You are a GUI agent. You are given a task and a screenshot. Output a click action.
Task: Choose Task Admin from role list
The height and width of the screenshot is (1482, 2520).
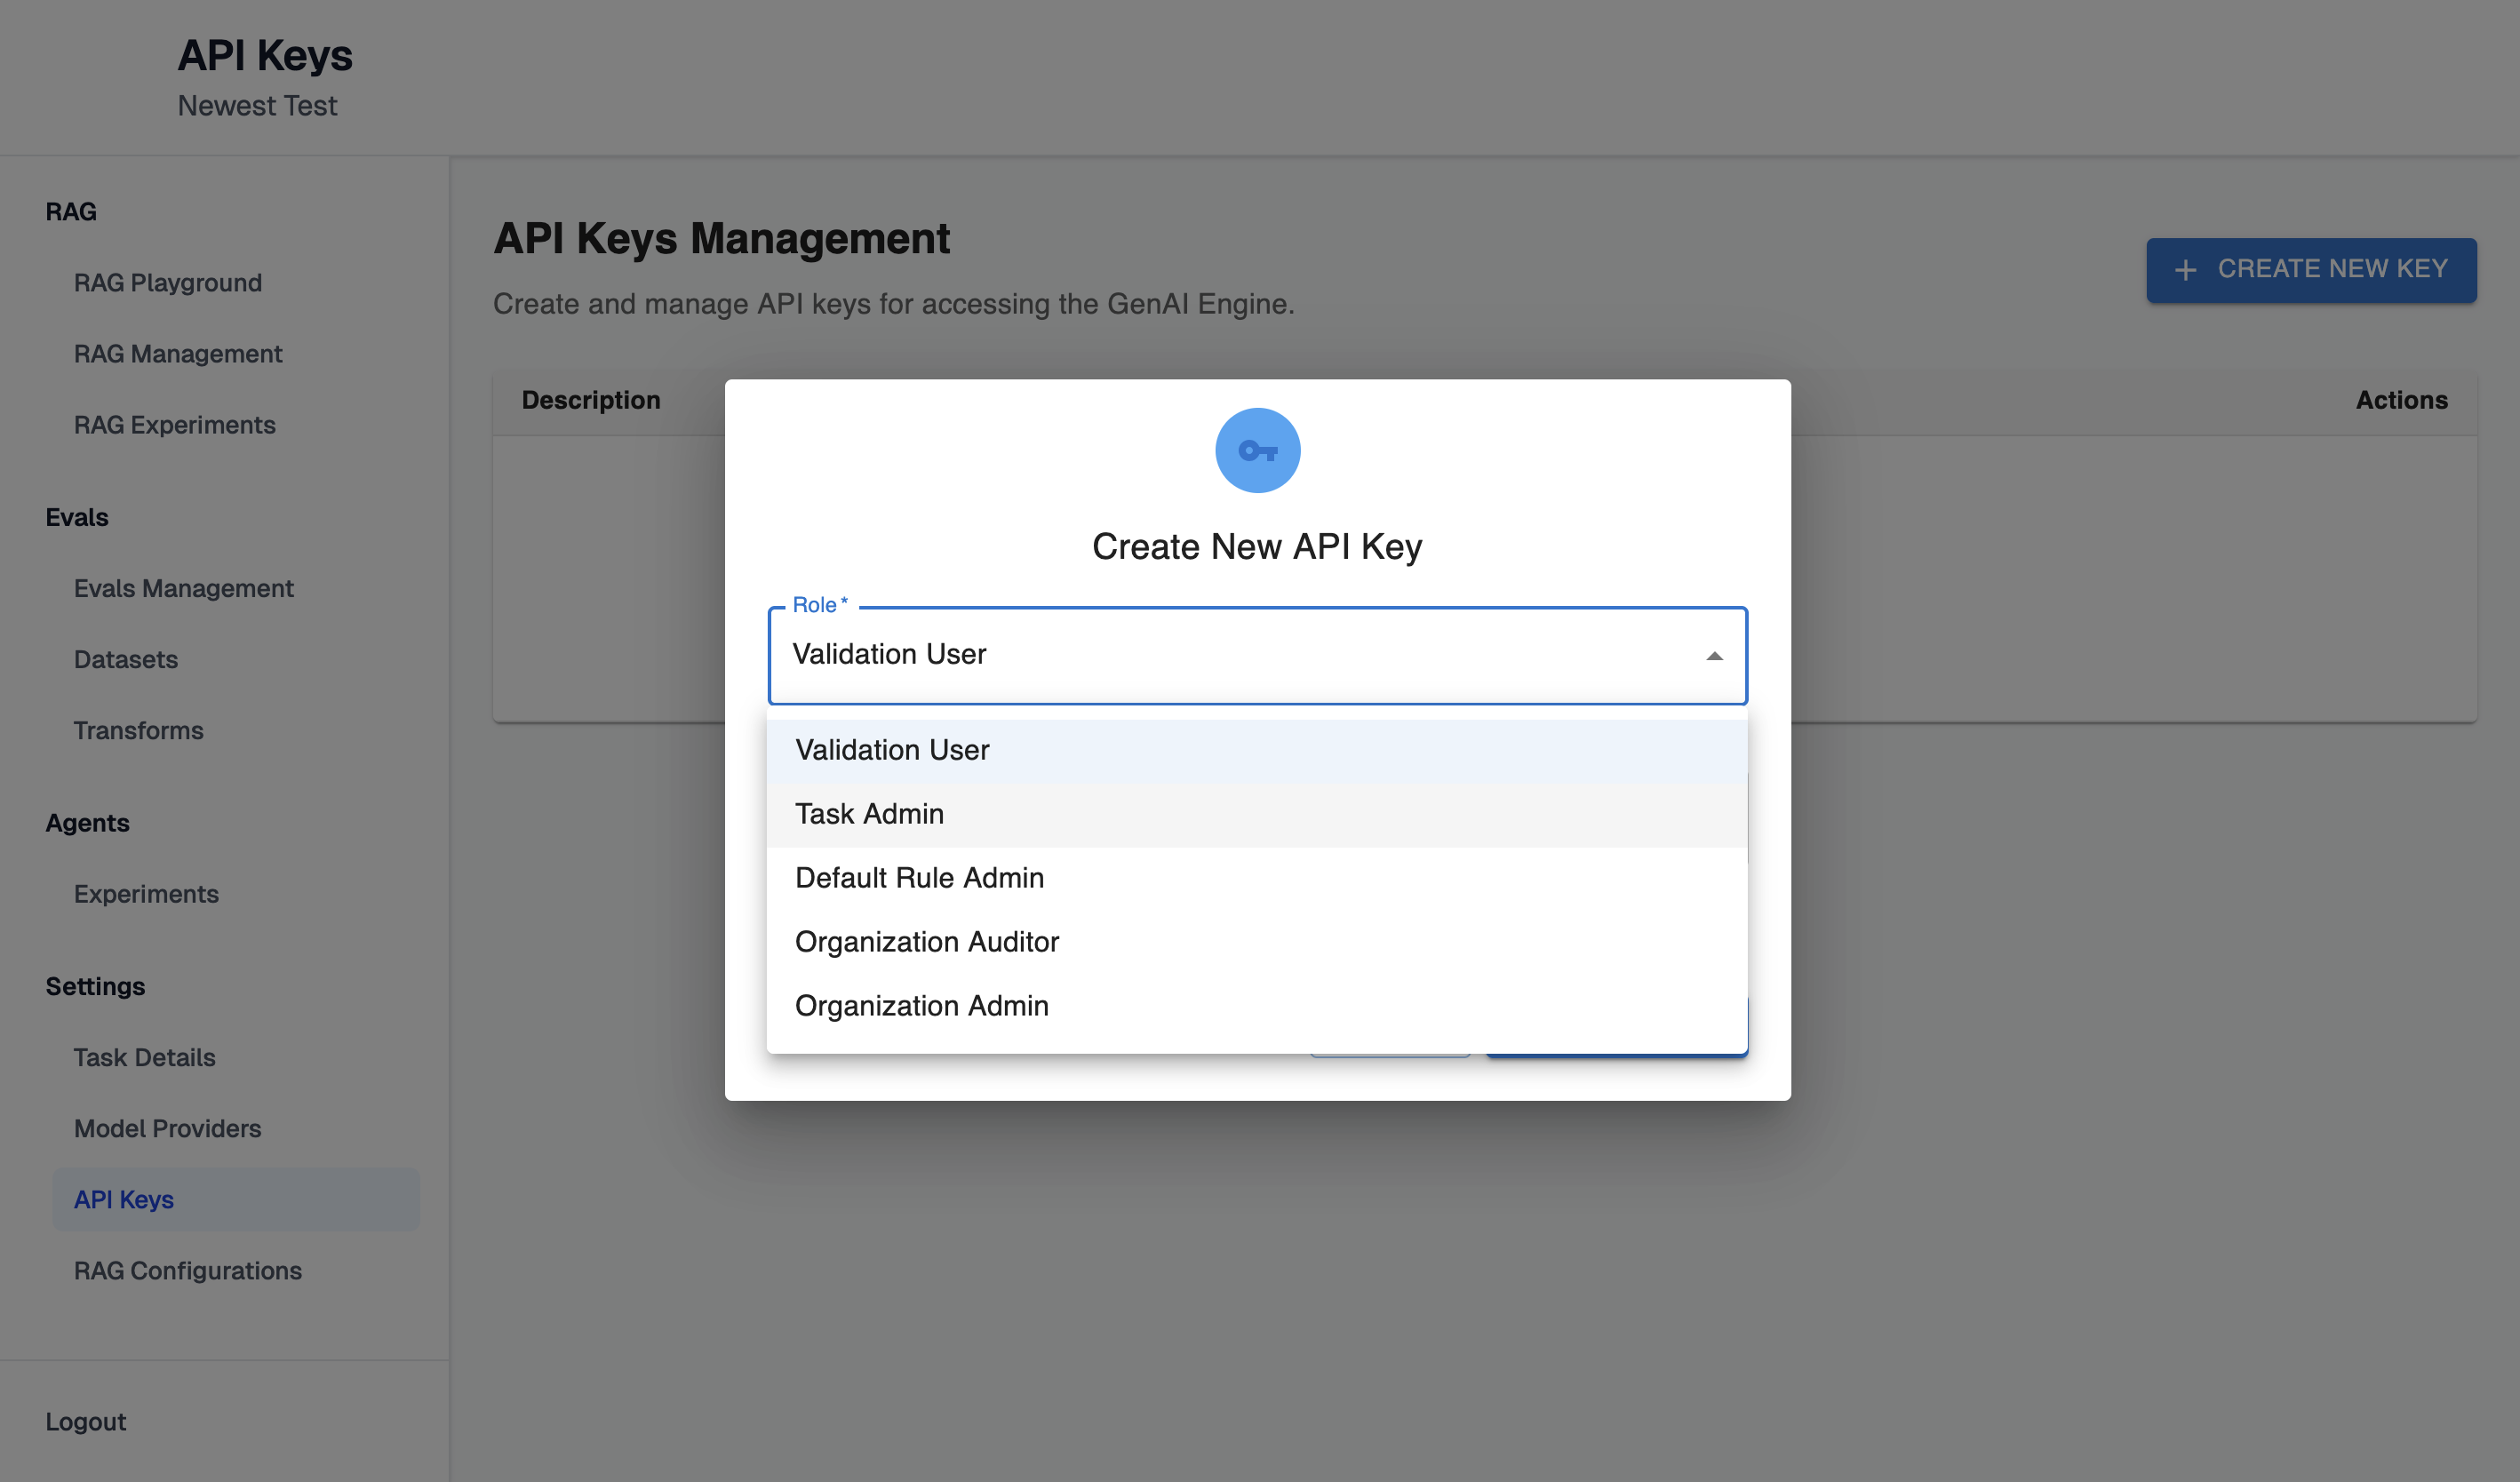869,814
